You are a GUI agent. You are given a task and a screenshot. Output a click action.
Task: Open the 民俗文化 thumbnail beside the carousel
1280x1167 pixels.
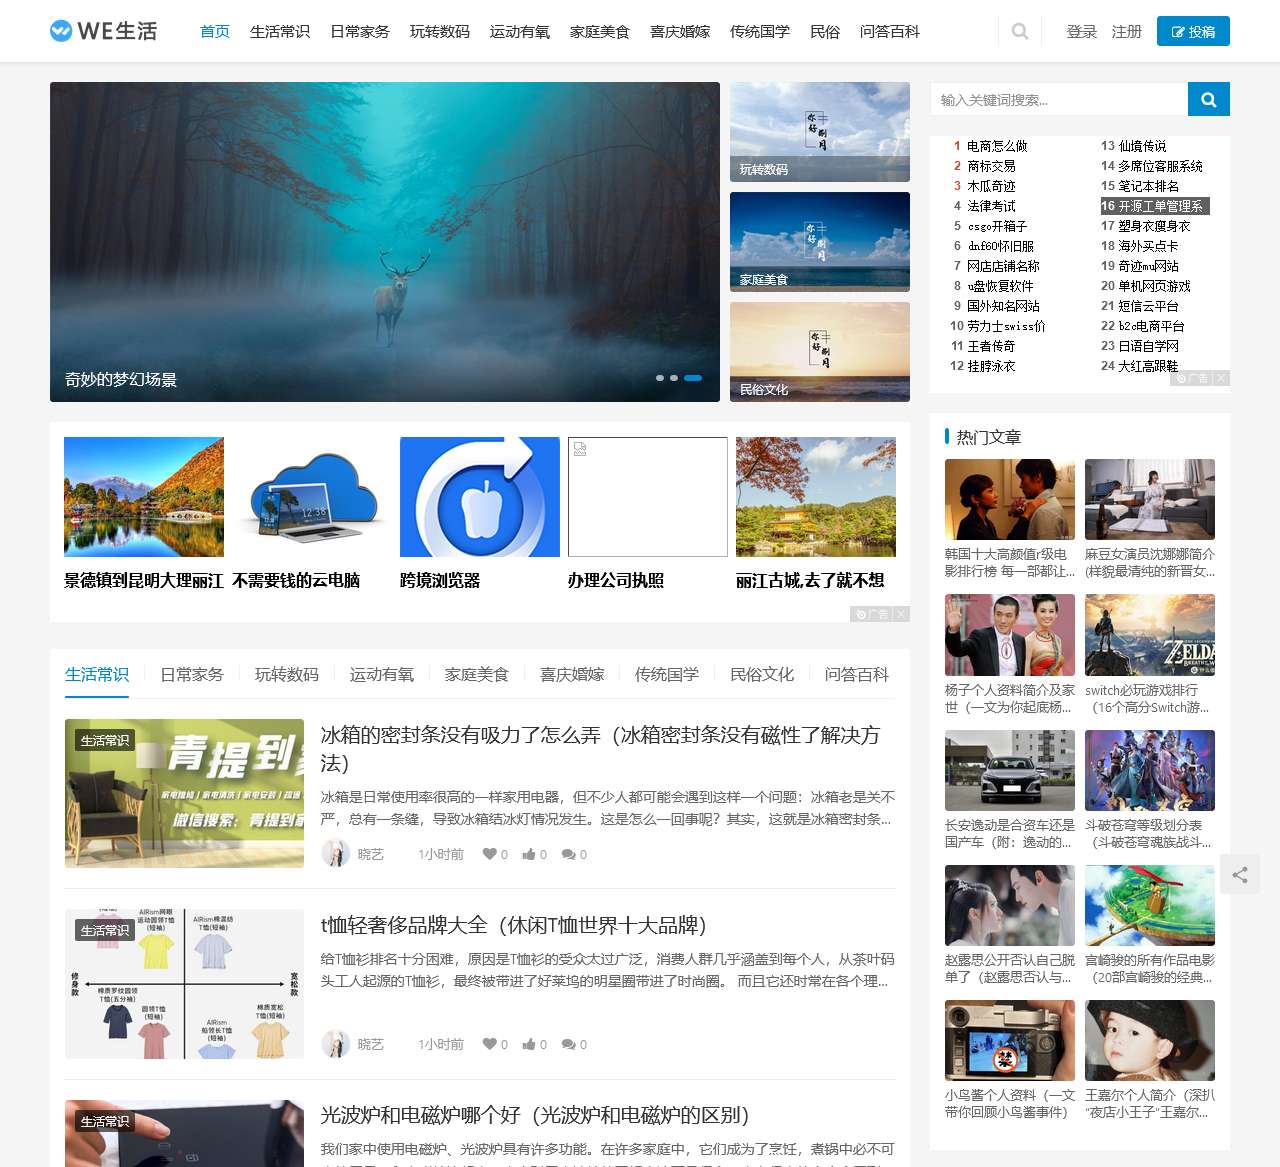pyautogui.click(x=820, y=352)
